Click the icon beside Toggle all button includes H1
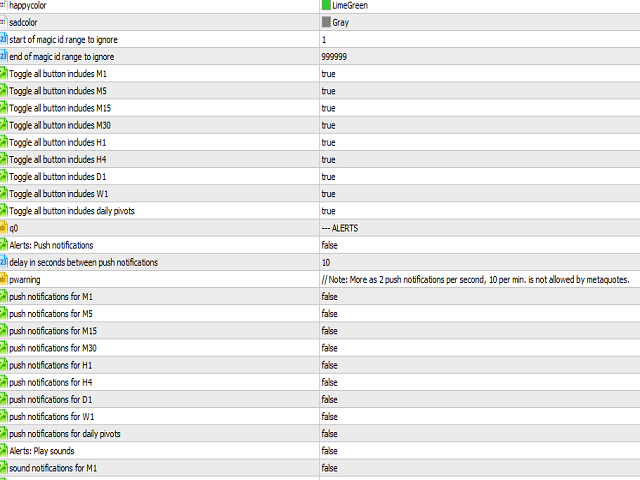Viewport: 640px width, 480px height. [4, 142]
